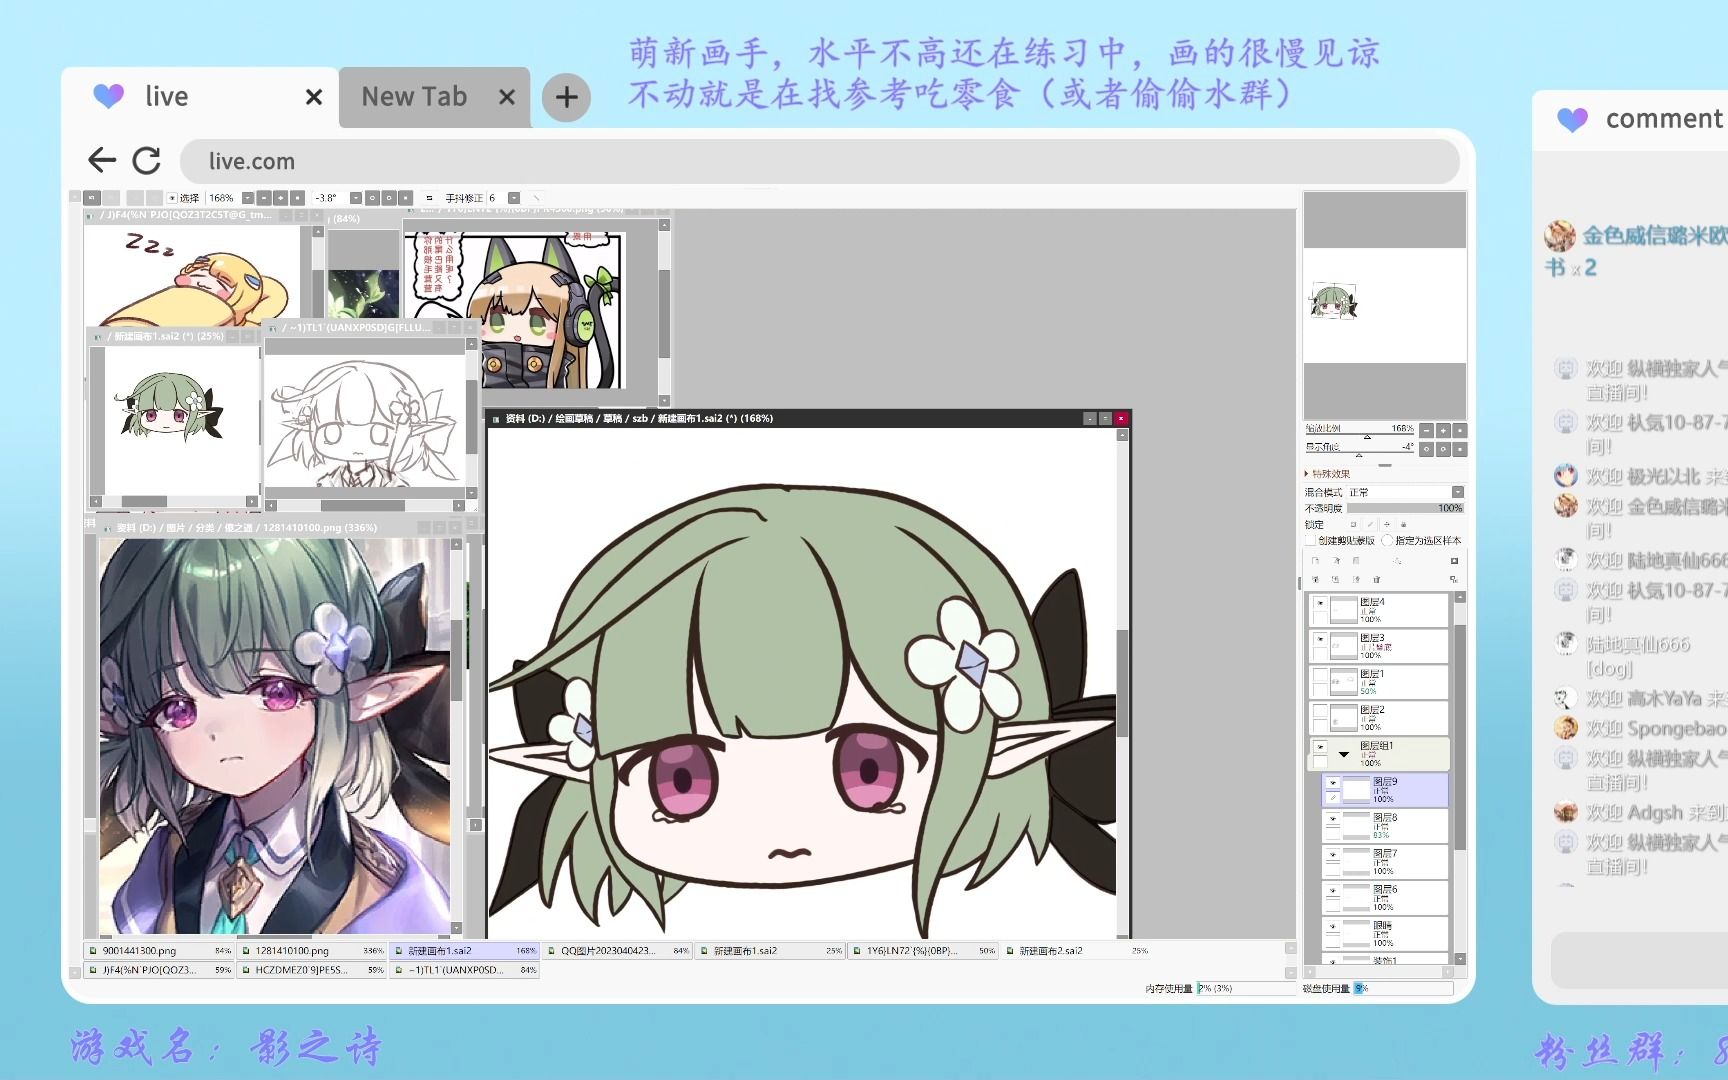Click the merge-down icon in second layer tool row
This screenshot has width=1728, height=1080.
click(x=1335, y=580)
